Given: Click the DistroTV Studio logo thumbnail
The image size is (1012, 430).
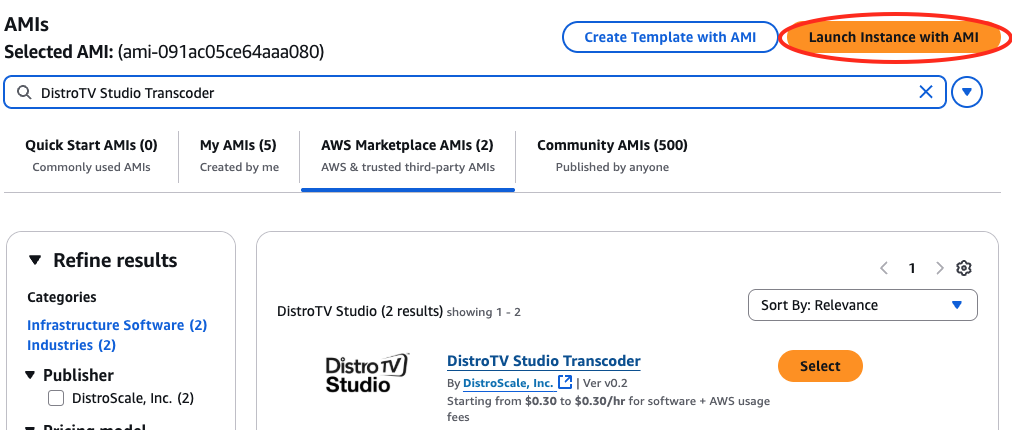Looking at the screenshot, I should click(367, 372).
